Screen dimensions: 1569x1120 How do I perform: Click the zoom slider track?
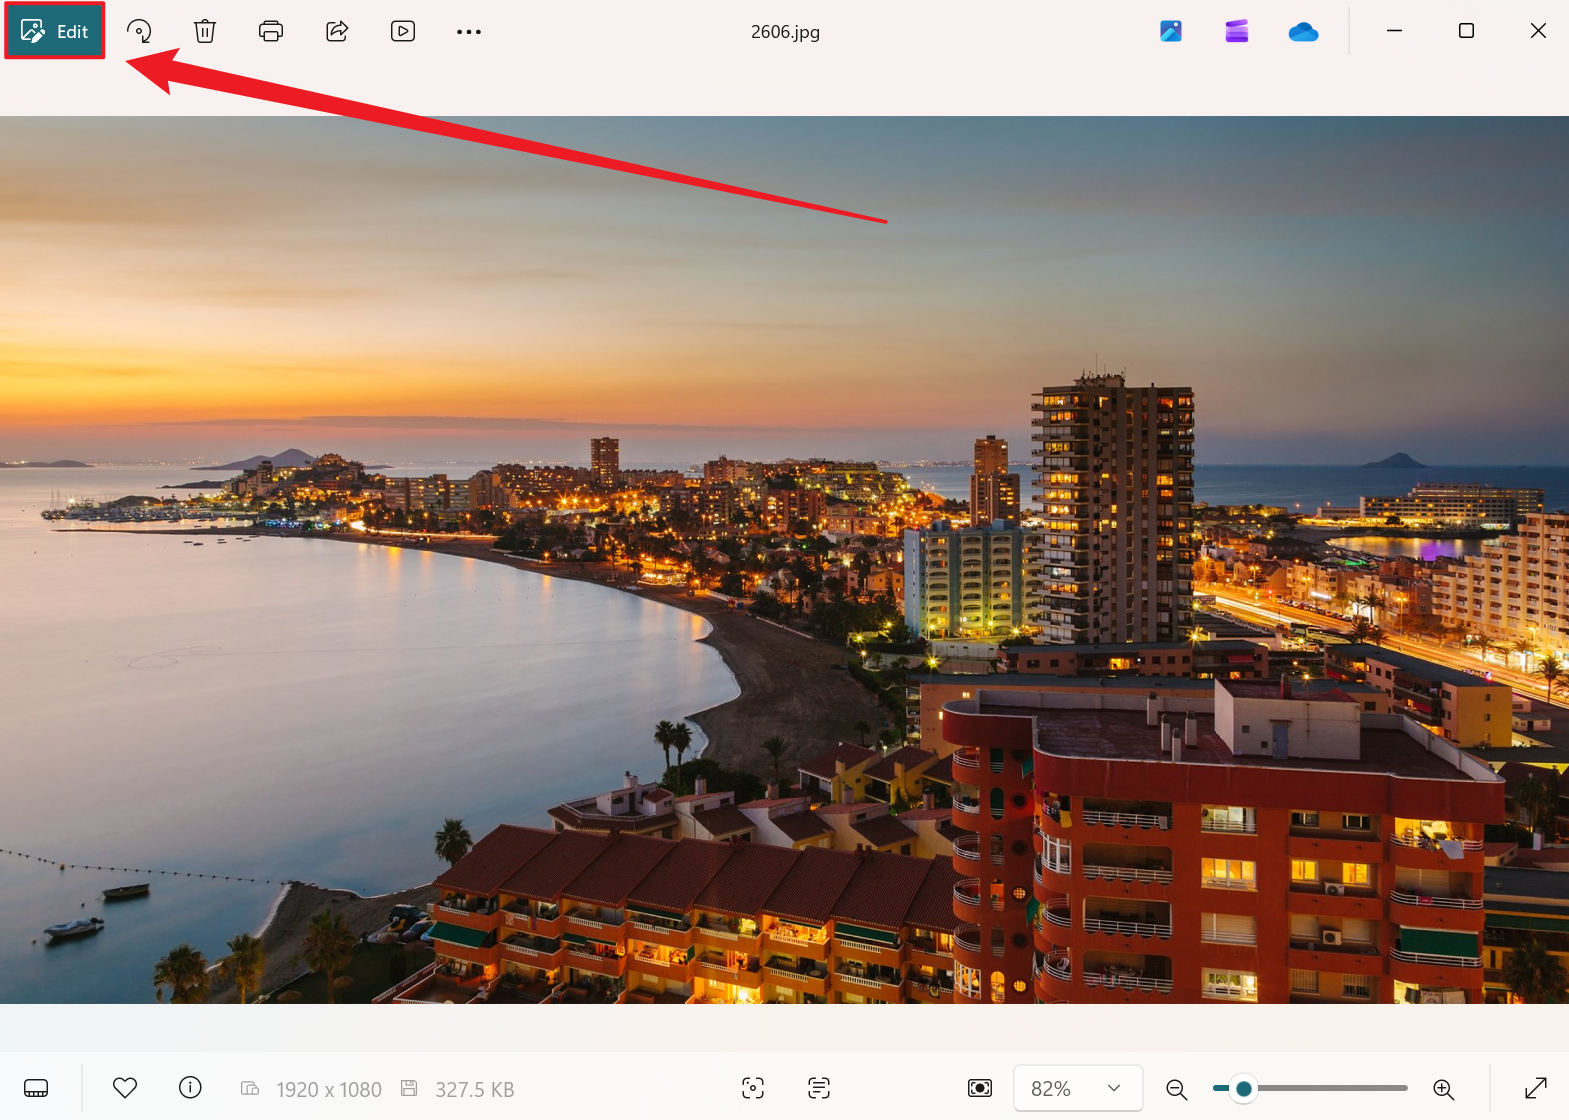pyautogui.click(x=1330, y=1088)
